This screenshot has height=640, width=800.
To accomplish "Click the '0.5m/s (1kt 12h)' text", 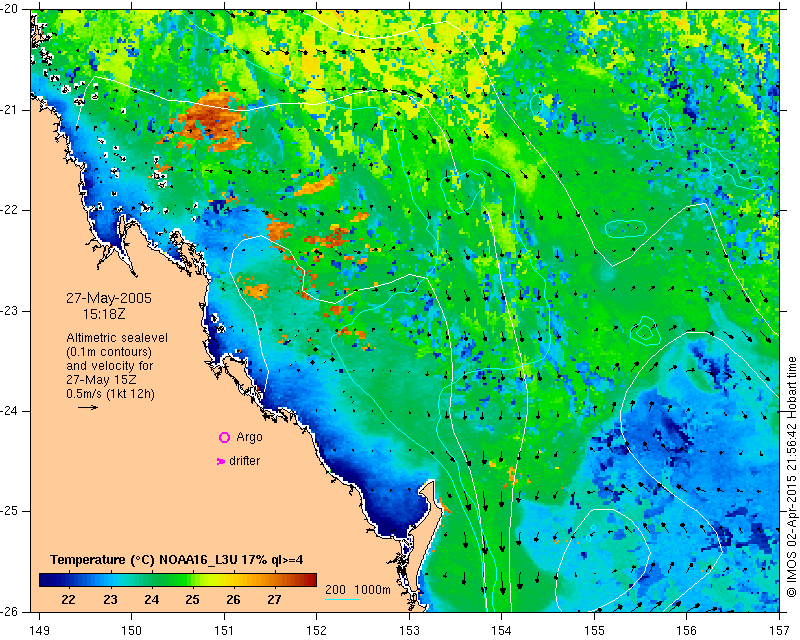I will pyautogui.click(x=110, y=394).
